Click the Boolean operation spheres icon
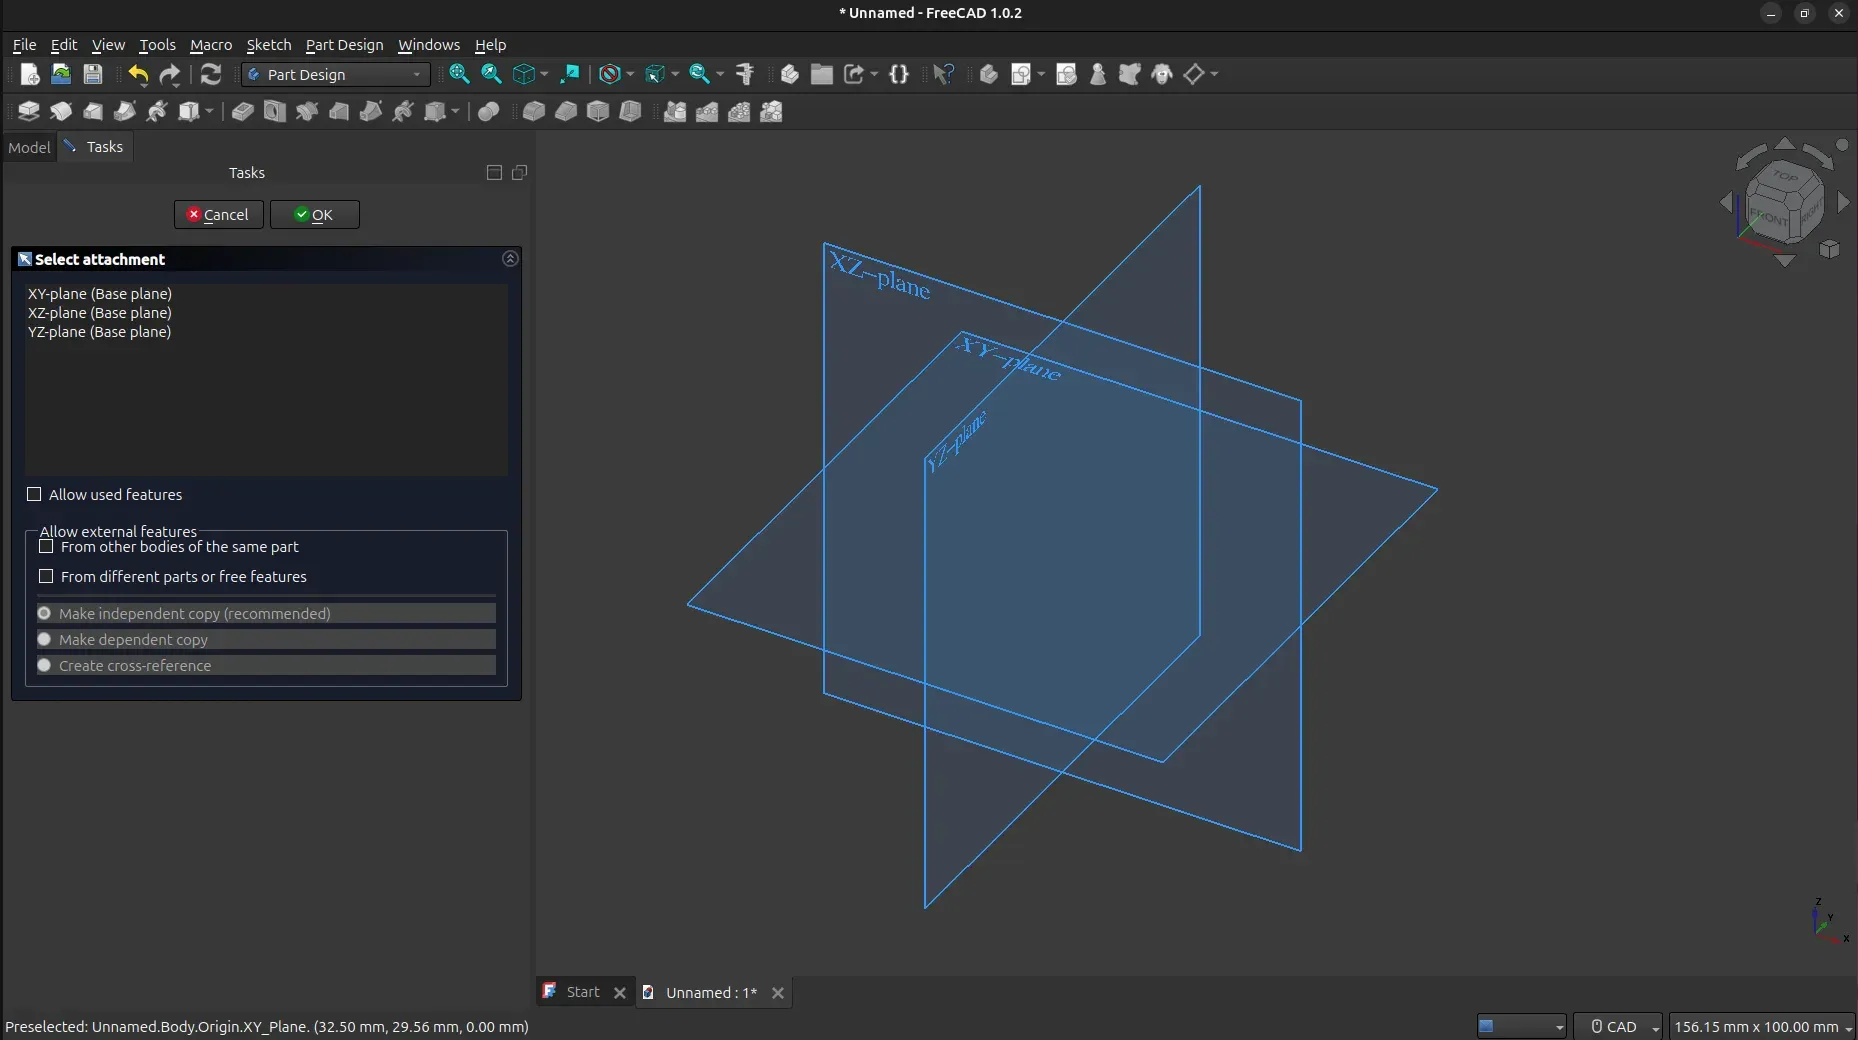 (x=488, y=112)
